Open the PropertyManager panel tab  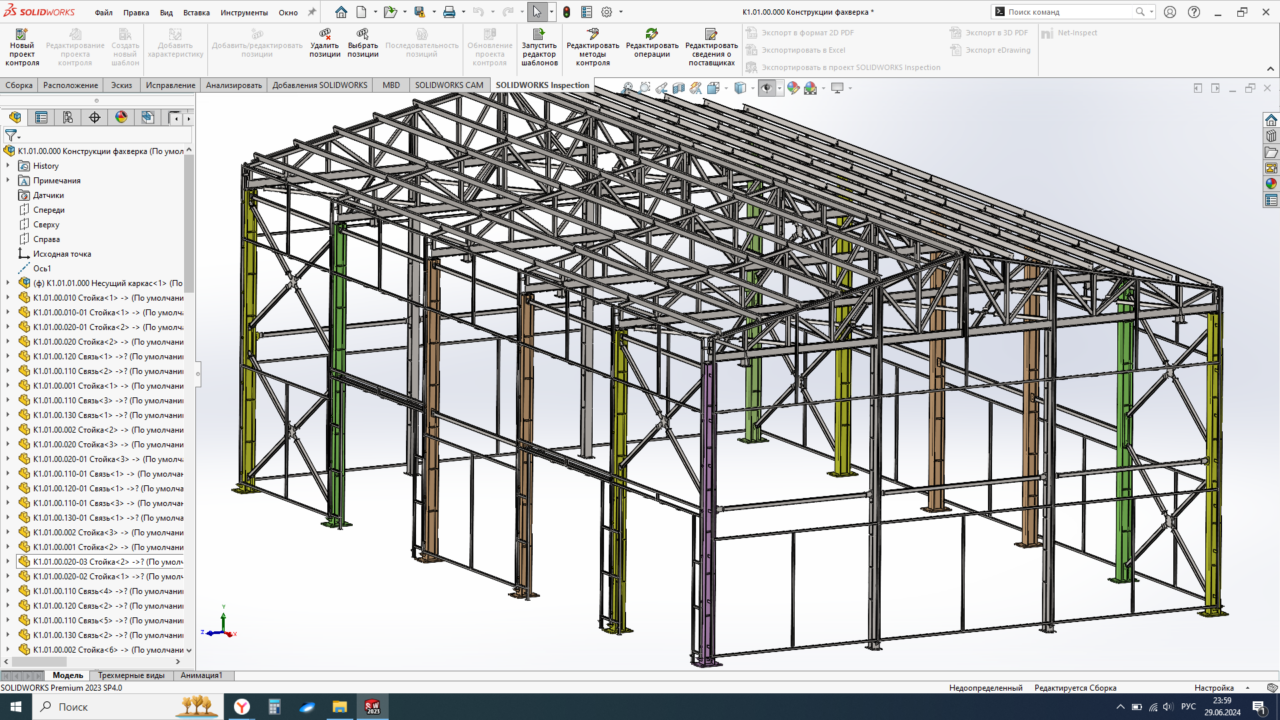tap(41, 117)
